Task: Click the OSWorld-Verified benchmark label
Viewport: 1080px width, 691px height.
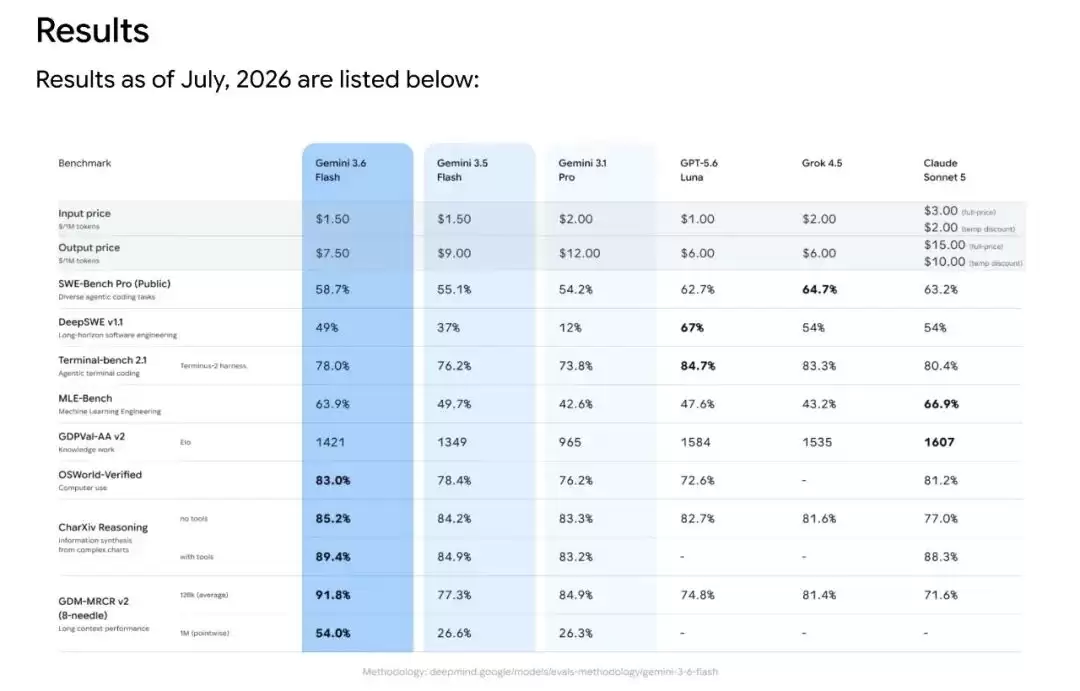Action: [x=100, y=475]
